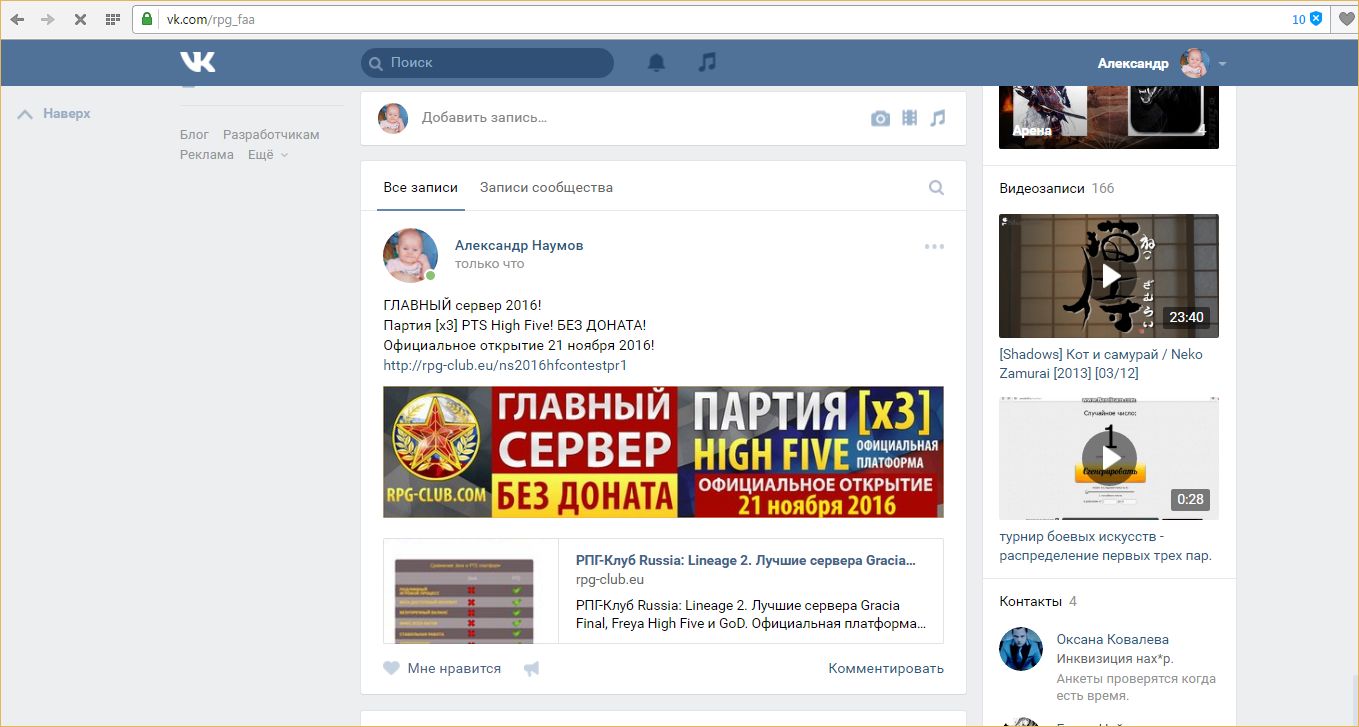Viewport: 1359px width, 727px height.
Task: Click the Комментировать link
Action: (885, 668)
